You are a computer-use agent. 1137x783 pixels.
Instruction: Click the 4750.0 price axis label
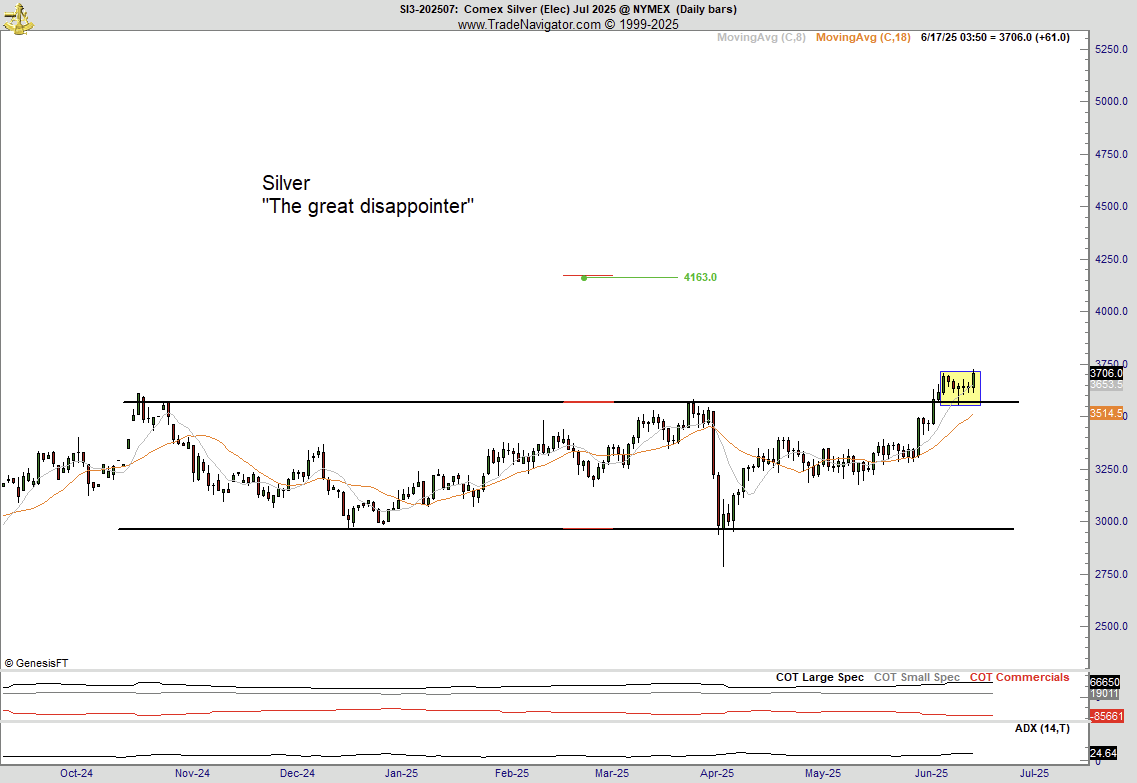click(1111, 154)
